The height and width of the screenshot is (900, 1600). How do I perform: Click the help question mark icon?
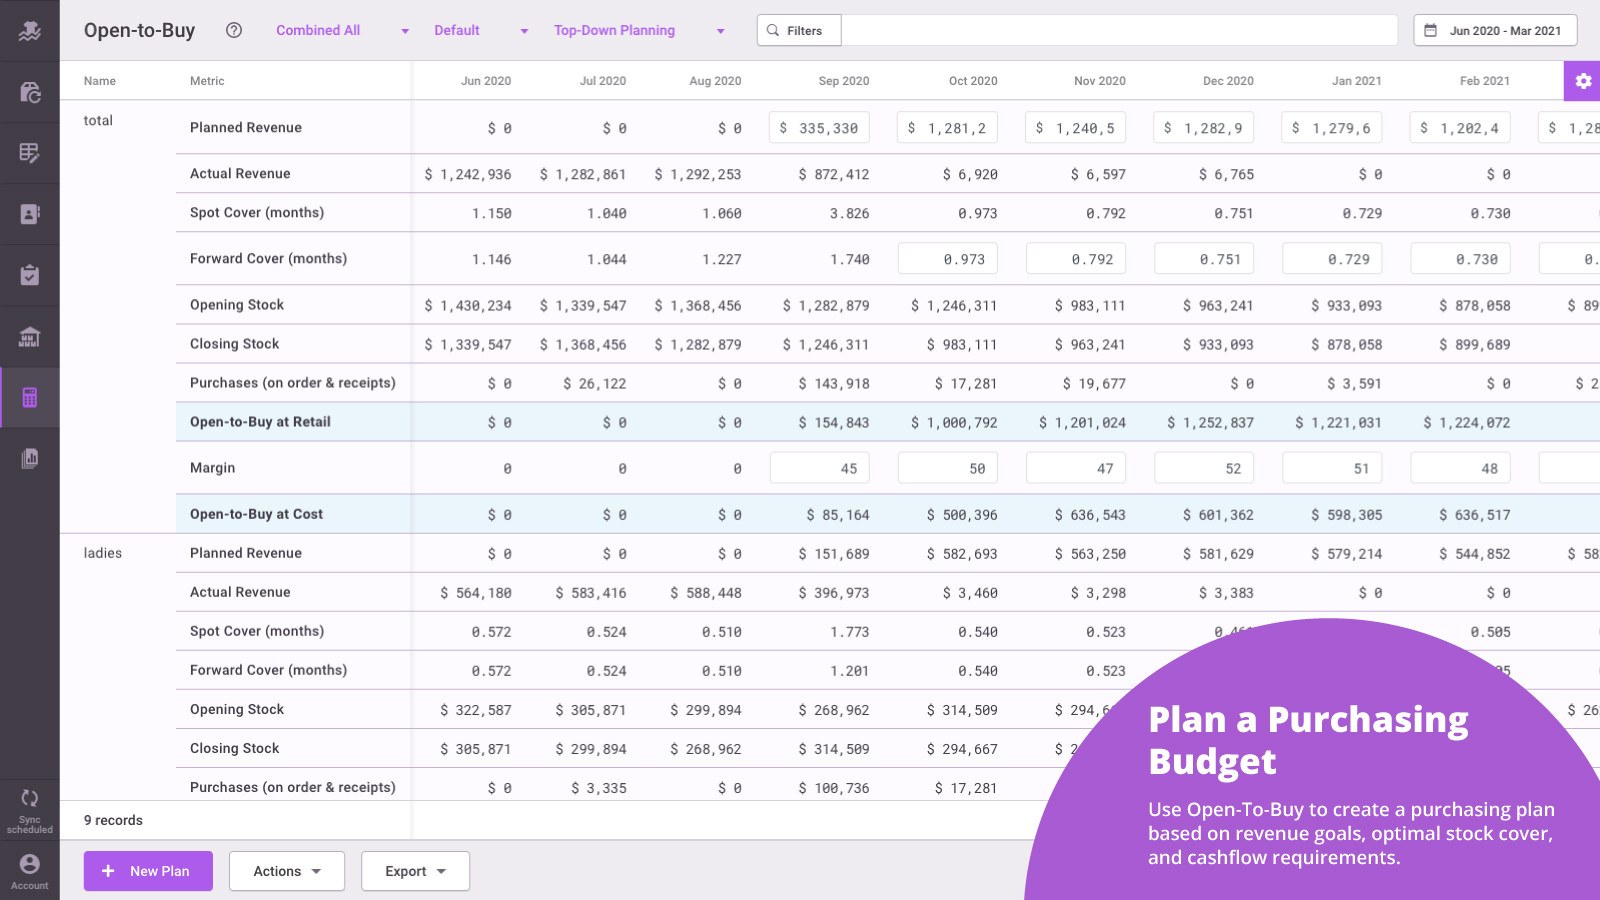[x=234, y=30]
